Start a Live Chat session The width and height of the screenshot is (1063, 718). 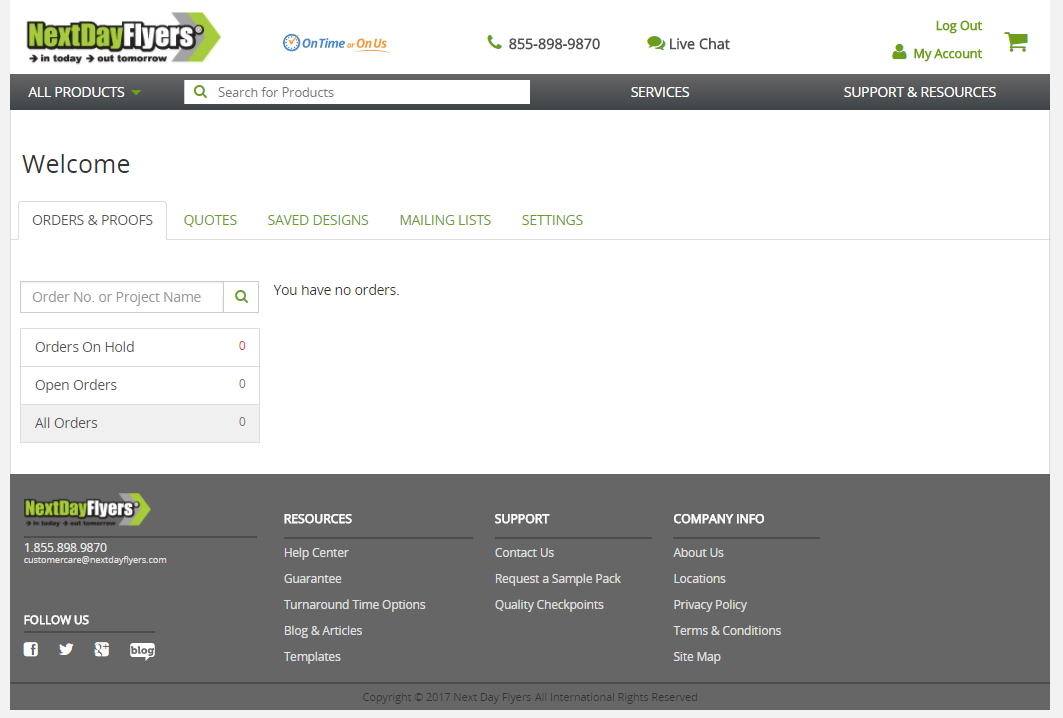[x=688, y=44]
